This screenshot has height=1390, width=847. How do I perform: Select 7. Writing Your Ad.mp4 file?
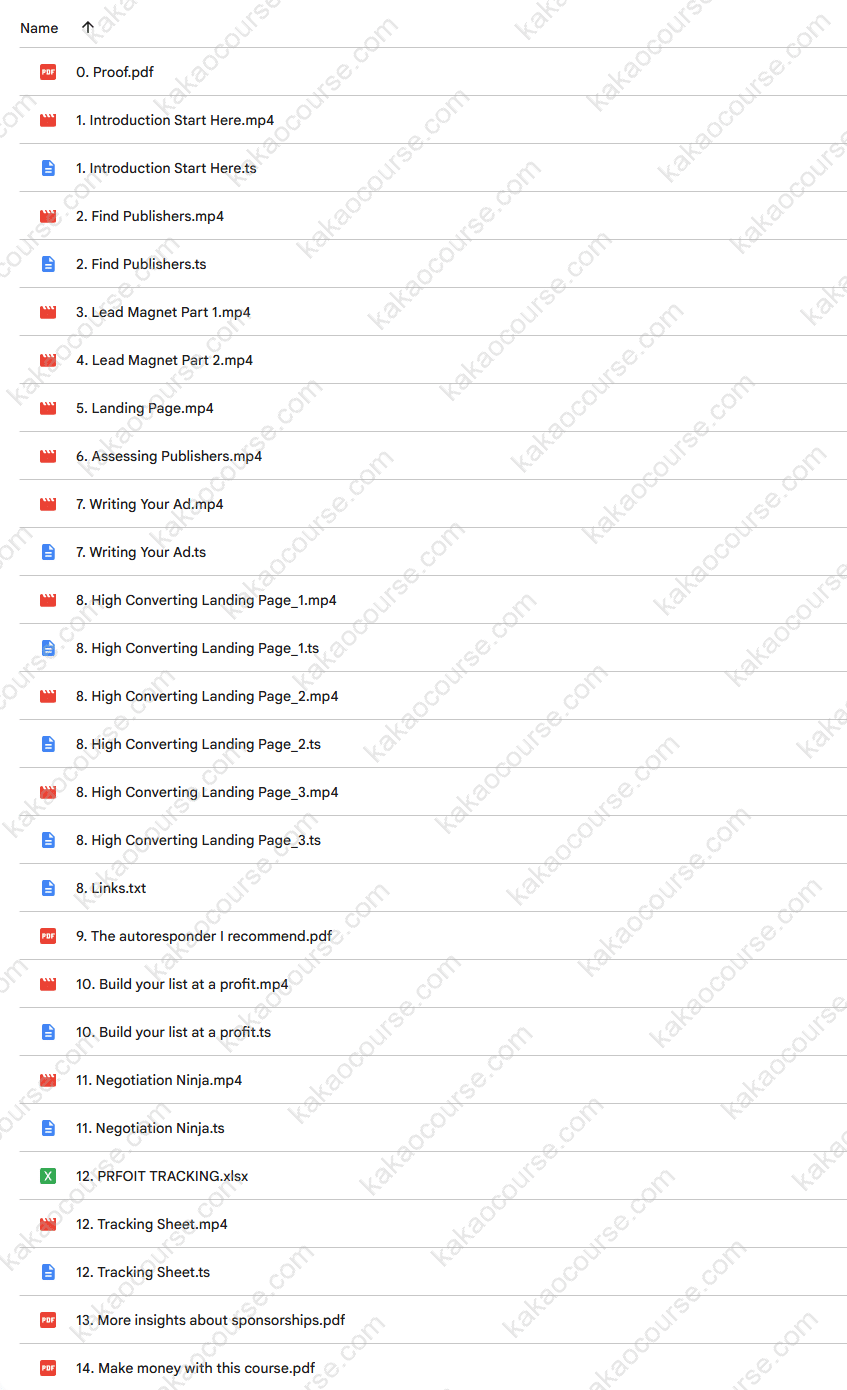click(149, 504)
